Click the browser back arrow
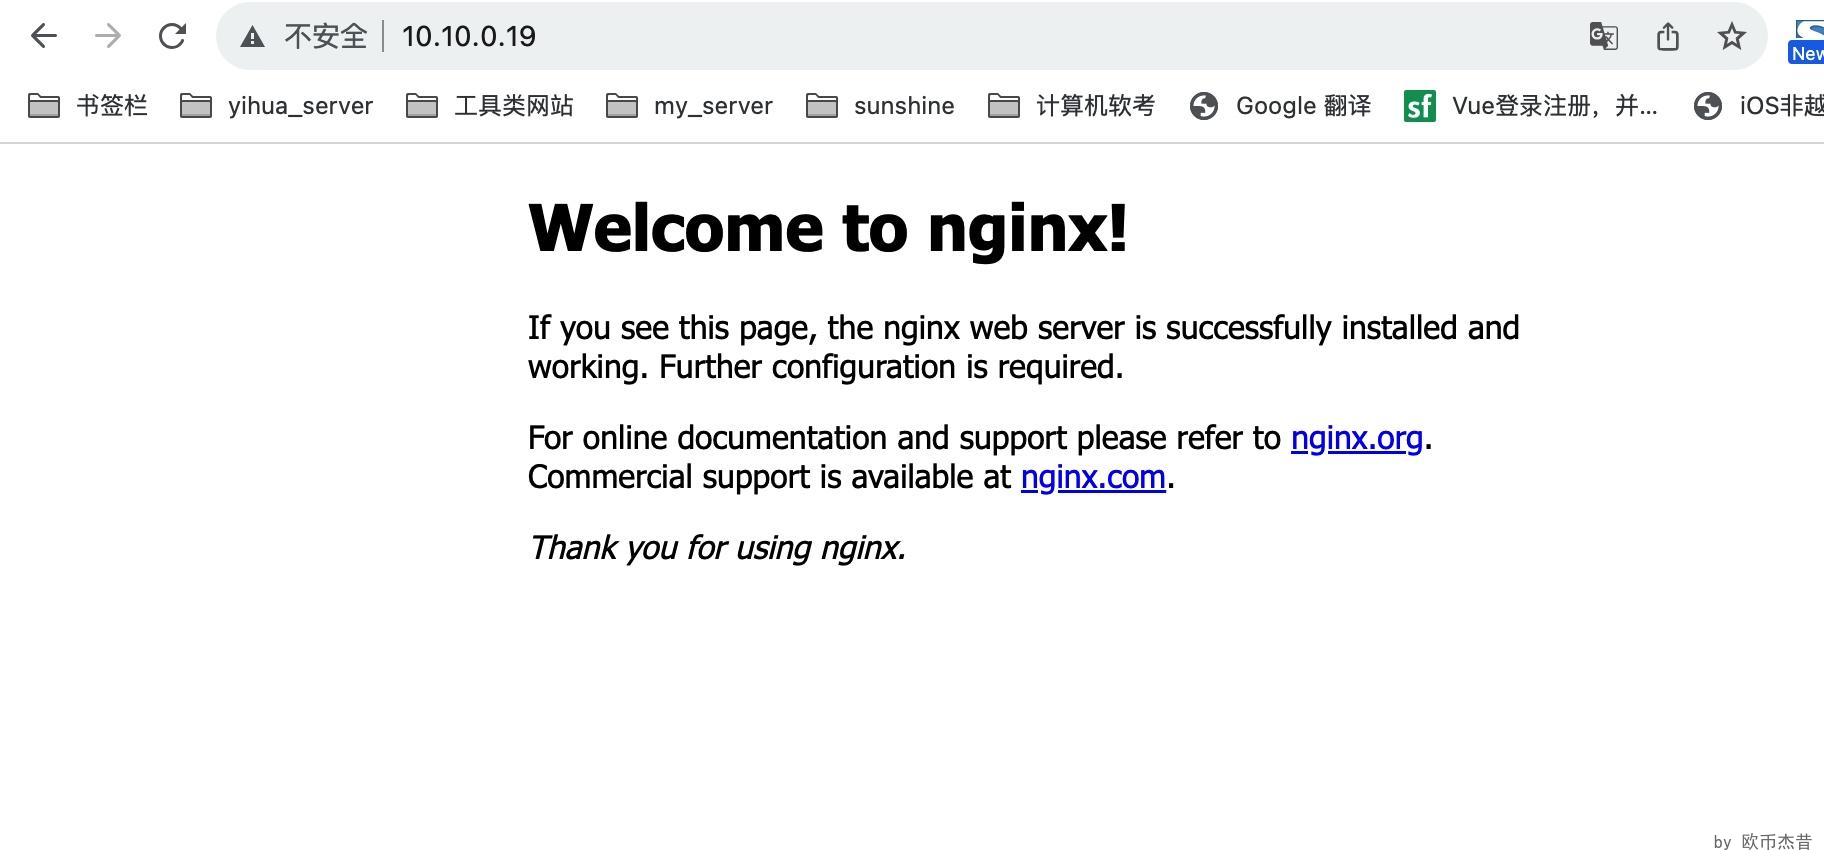 [44, 37]
